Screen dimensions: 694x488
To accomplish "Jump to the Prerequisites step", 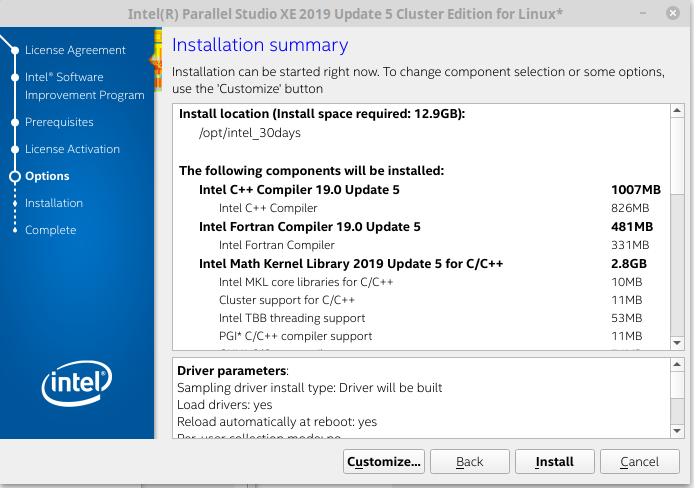I will tap(59, 122).
